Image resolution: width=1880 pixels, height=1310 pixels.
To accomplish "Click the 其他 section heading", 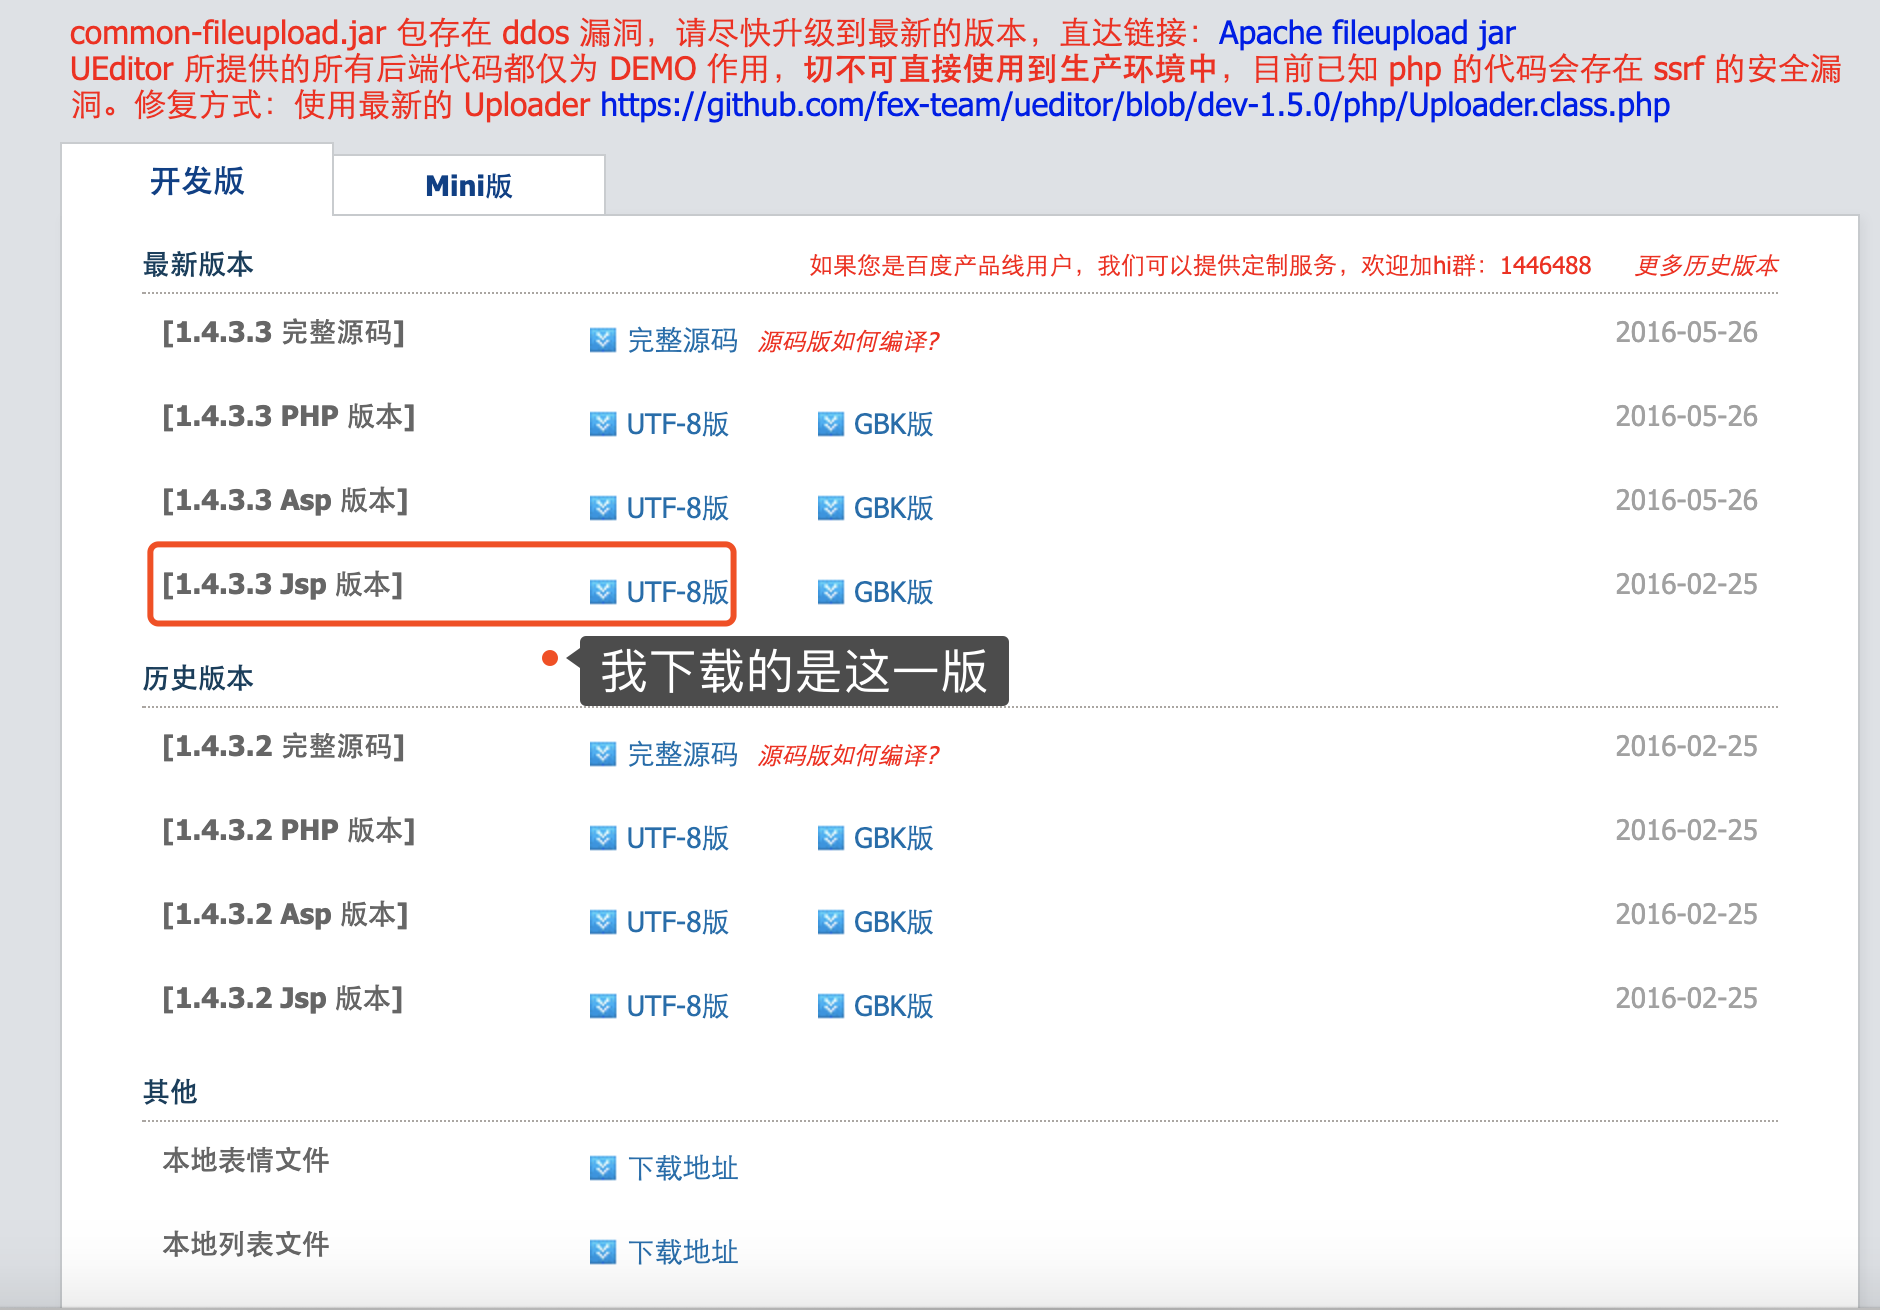I will [x=170, y=1092].
